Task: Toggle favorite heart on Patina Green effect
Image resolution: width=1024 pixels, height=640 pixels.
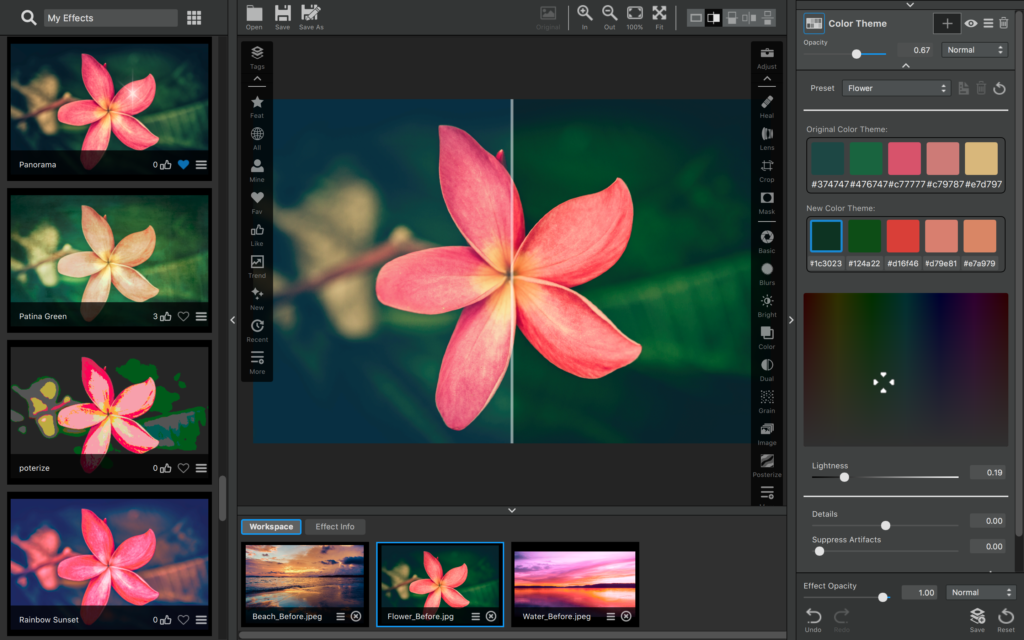Action: (184, 316)
